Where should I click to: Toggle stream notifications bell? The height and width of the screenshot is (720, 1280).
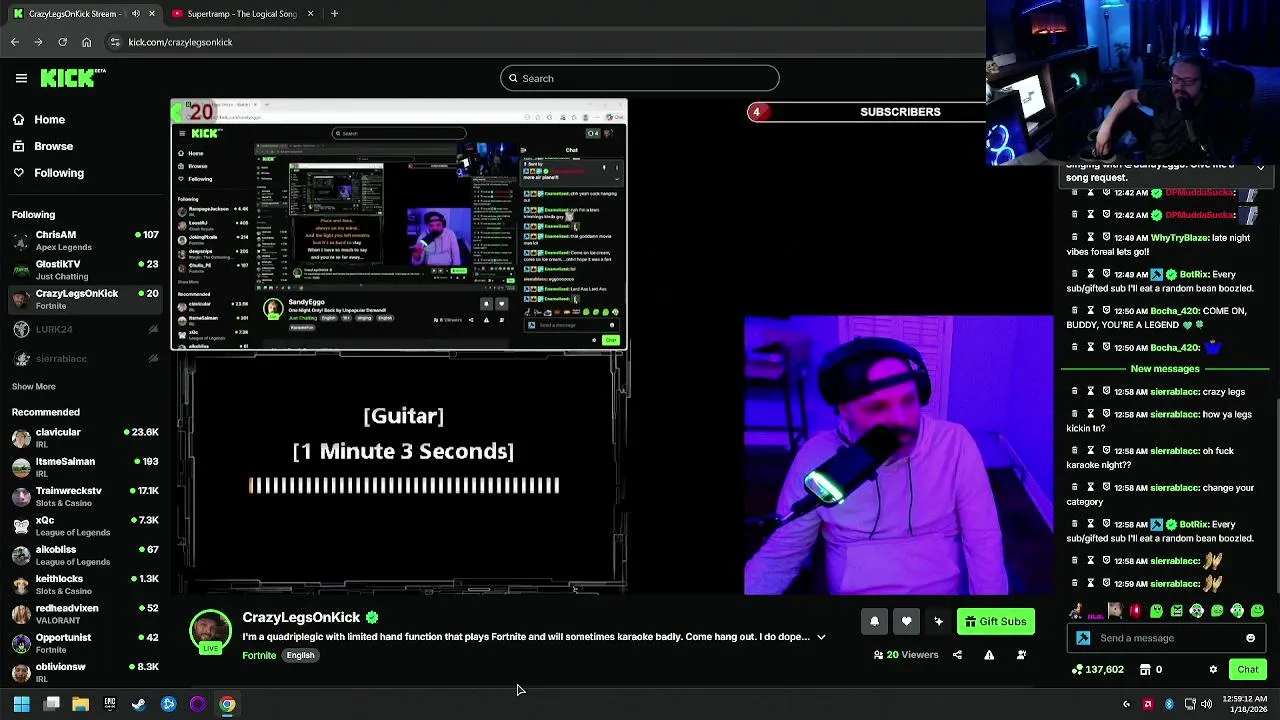pyautogui.click(x=874, y=621)
